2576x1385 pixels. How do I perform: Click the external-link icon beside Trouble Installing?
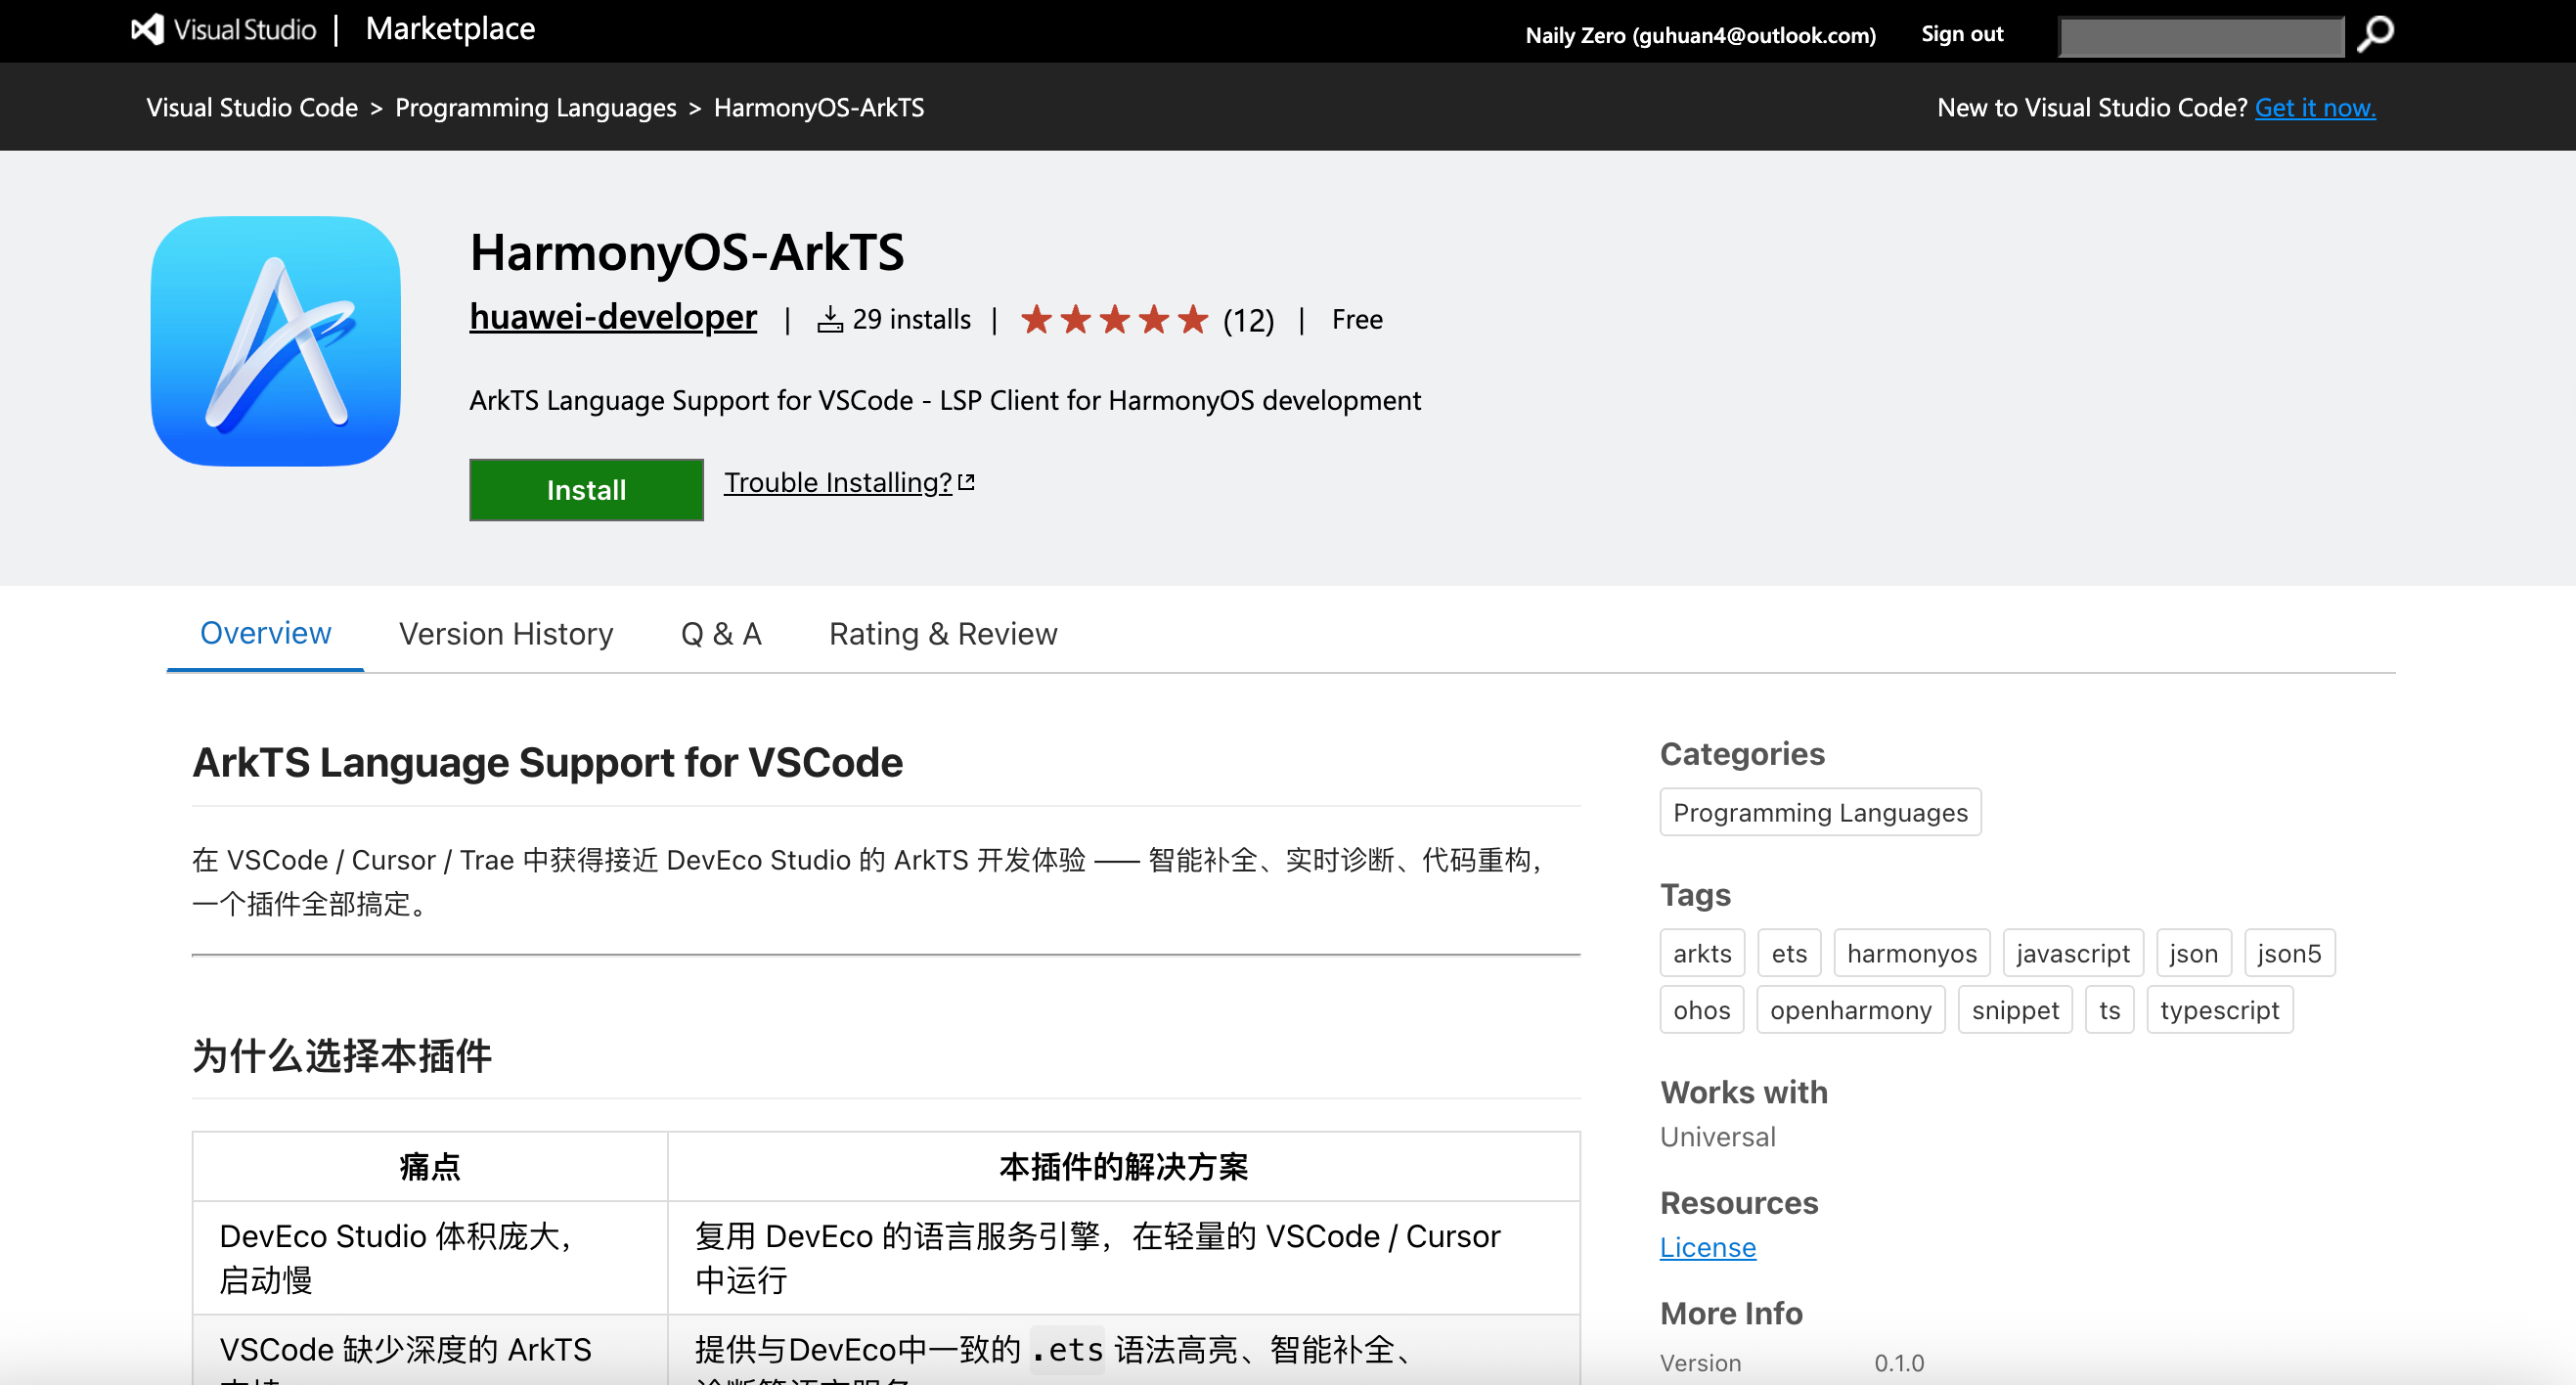[966, 482]
